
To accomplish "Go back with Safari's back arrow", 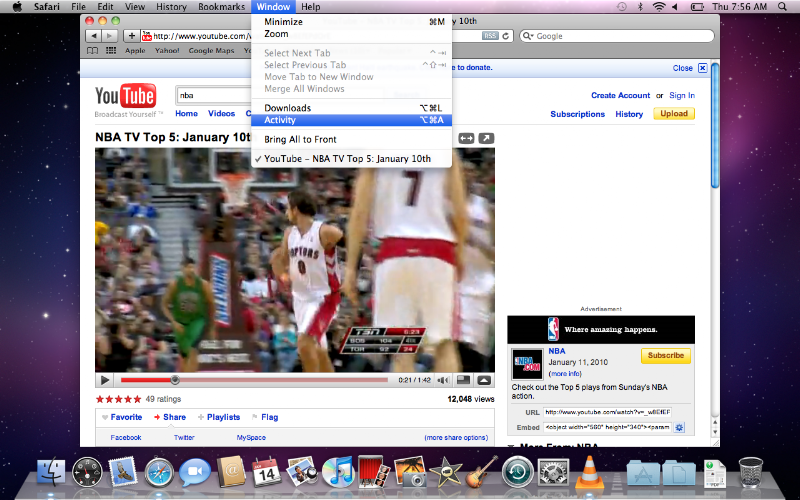I will [x=93, y=36].
